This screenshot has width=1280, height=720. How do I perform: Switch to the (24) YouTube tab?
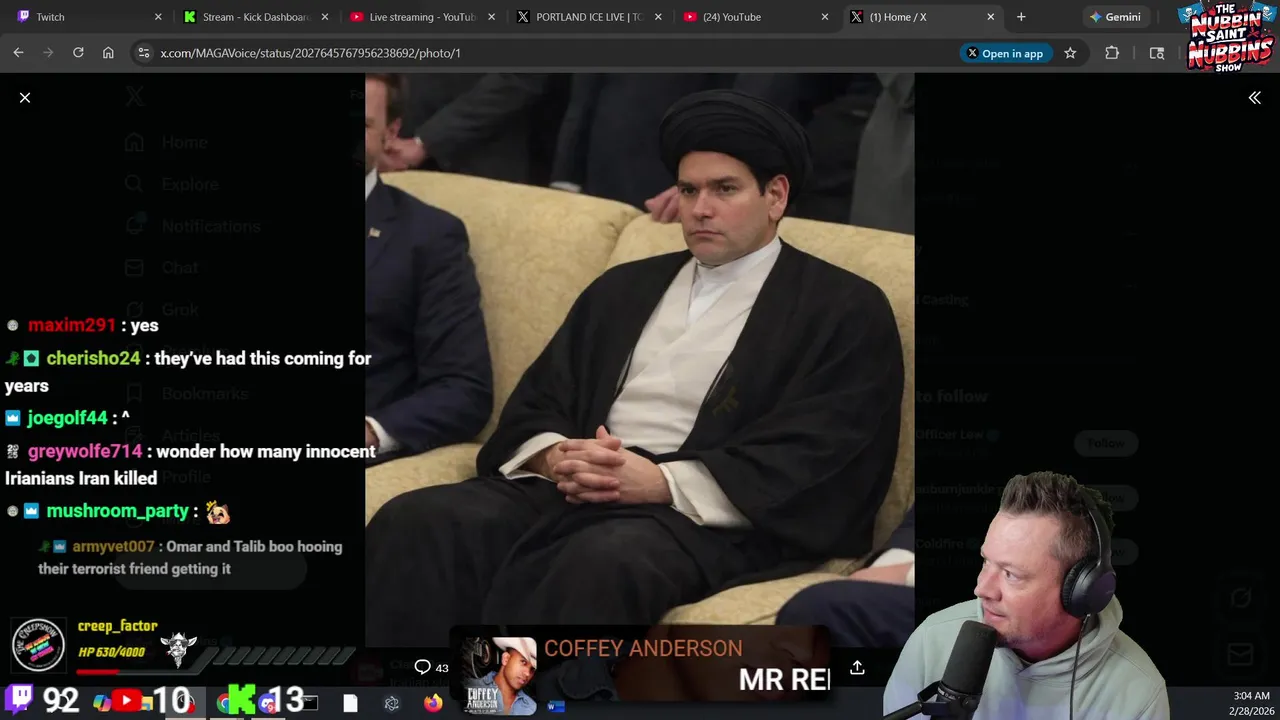pyautogui.click(x=756, y=17)
